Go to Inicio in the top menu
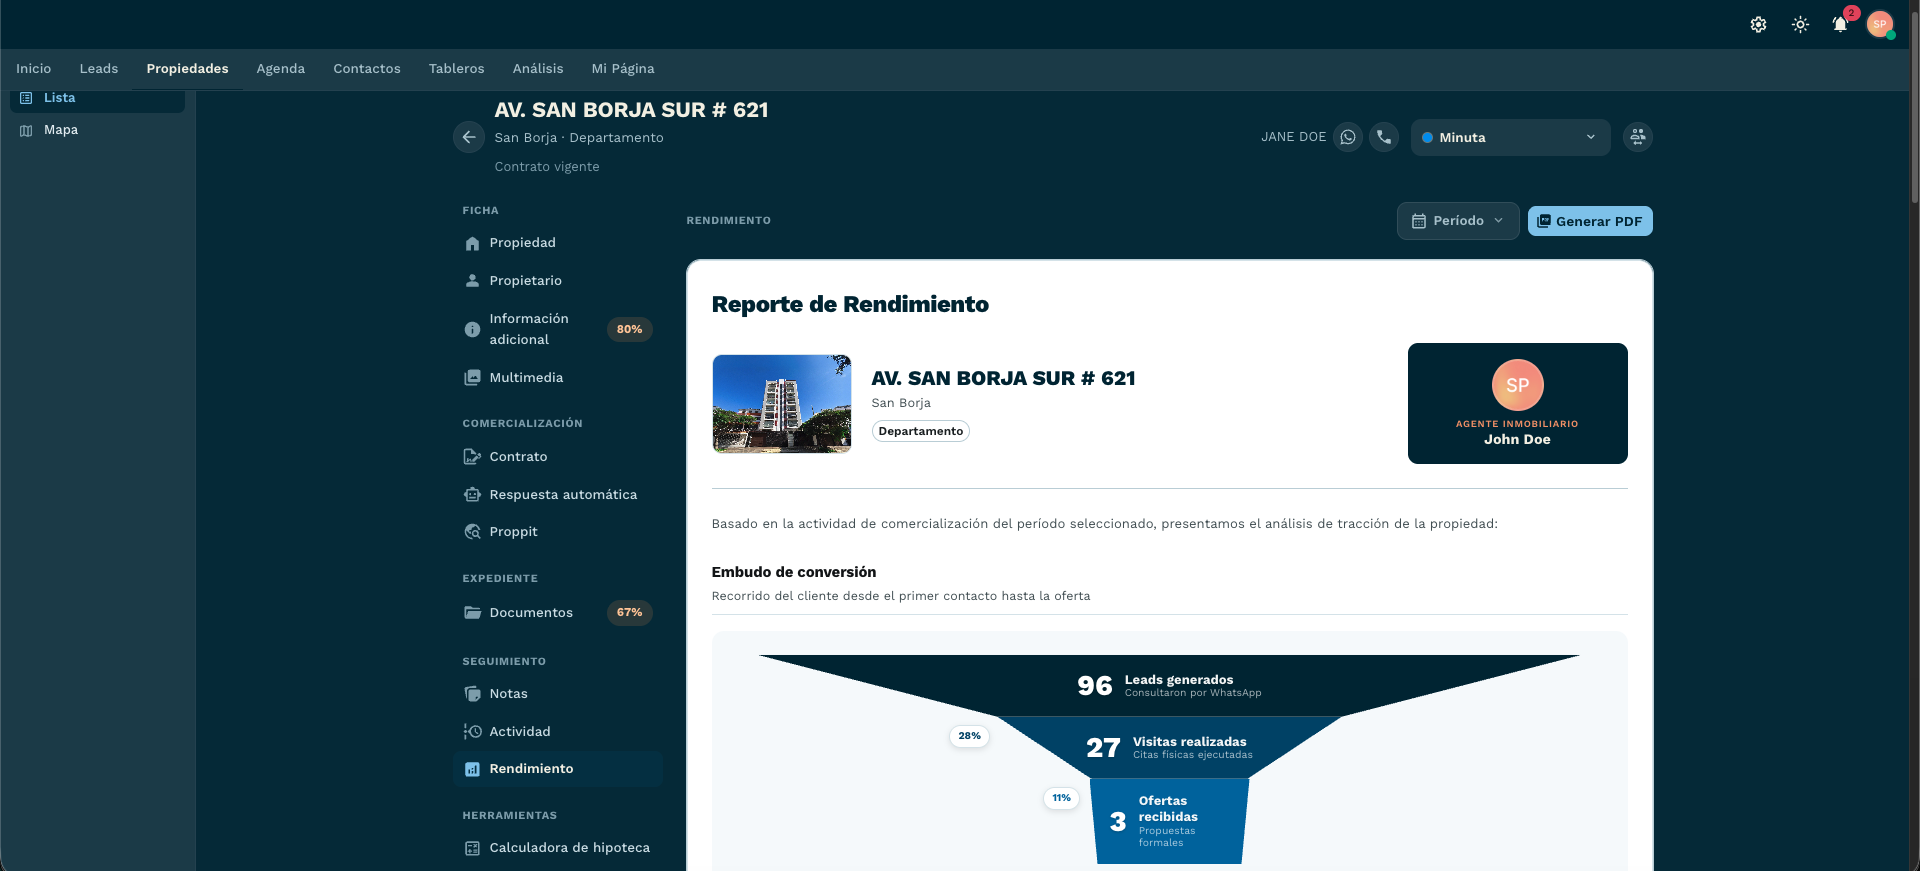Screen dimensions: 1920x871 point(34,69)
